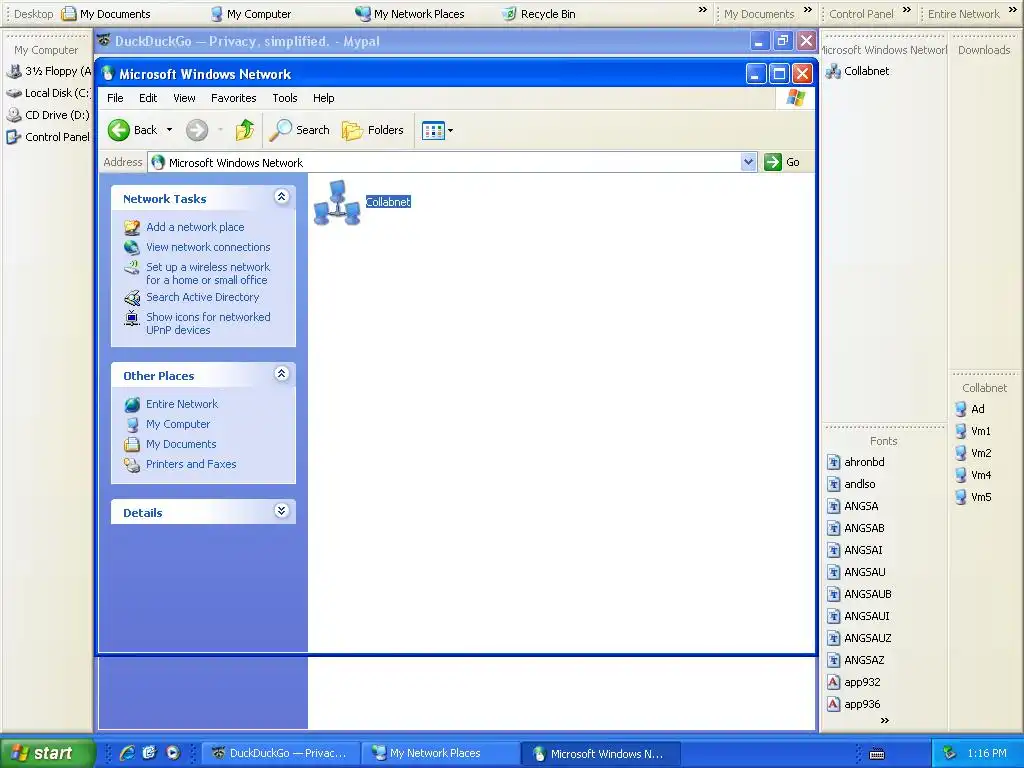Open ahronbd font in Fonts toolbar
Viewport: 1024px width, 768px height.
click(856, 462)
